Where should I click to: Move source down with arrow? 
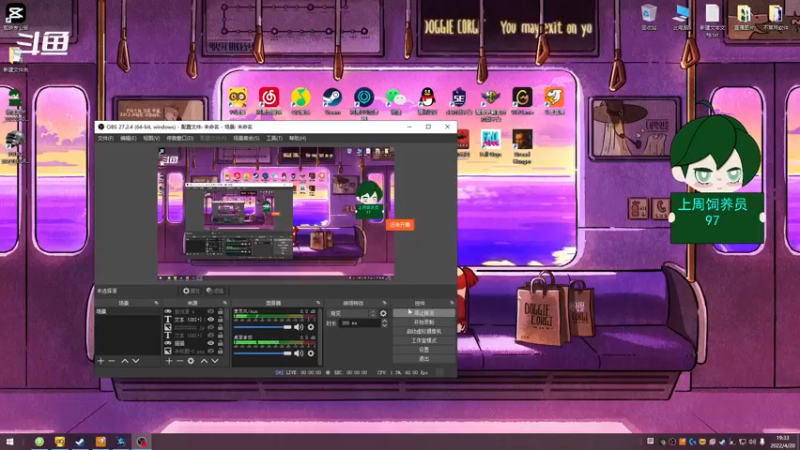point(215,361)
